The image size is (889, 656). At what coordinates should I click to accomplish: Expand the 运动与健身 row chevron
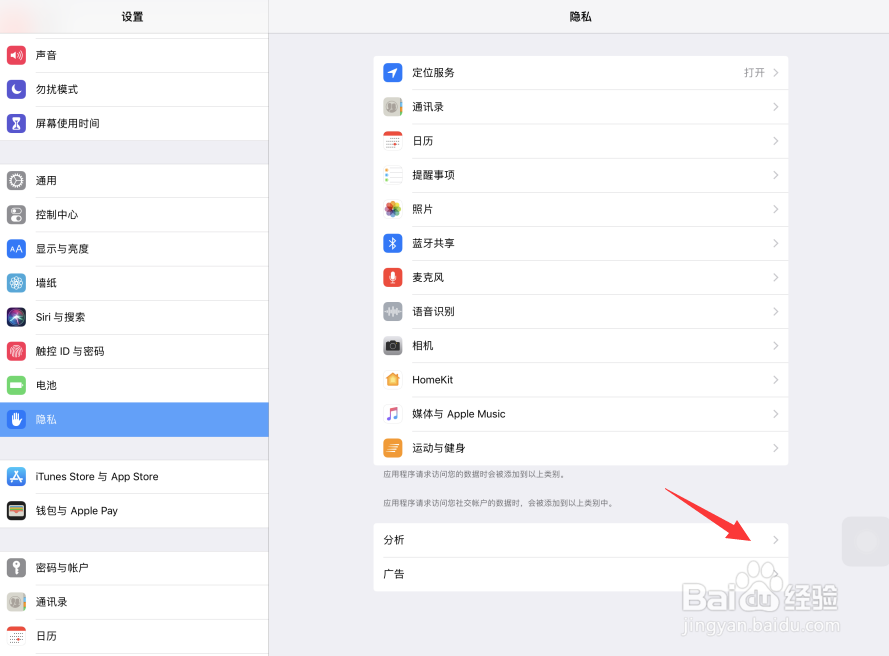coord(776,448)
